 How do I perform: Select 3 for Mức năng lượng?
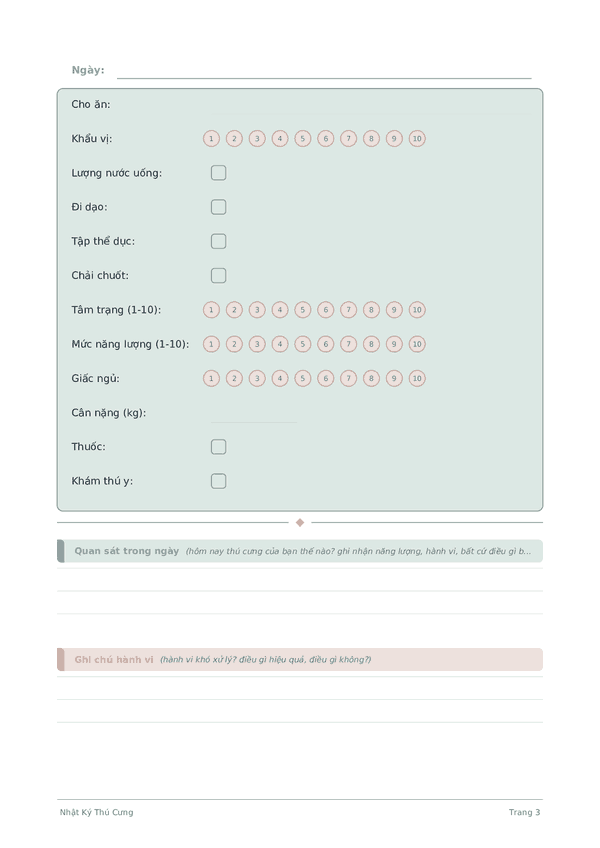257,344
